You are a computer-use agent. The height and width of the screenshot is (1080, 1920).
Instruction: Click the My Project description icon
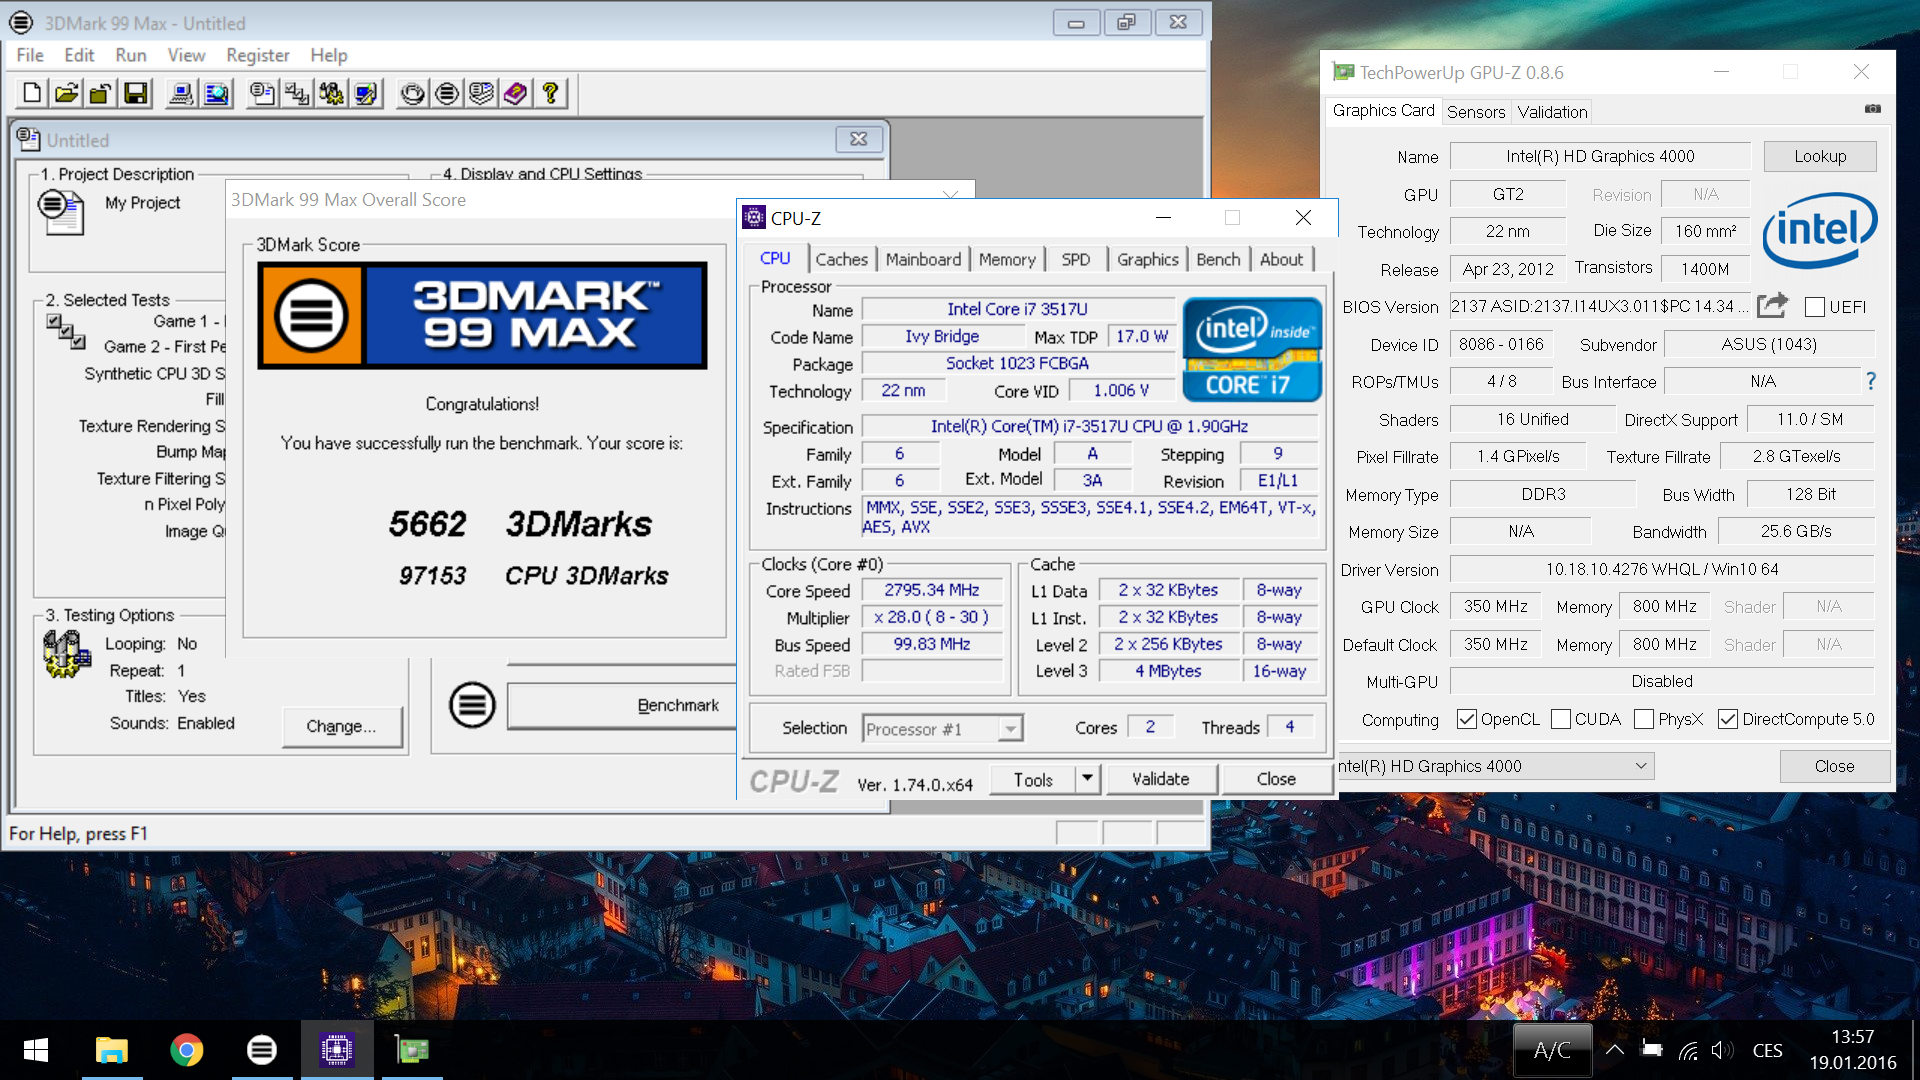(x=61, y=211)
